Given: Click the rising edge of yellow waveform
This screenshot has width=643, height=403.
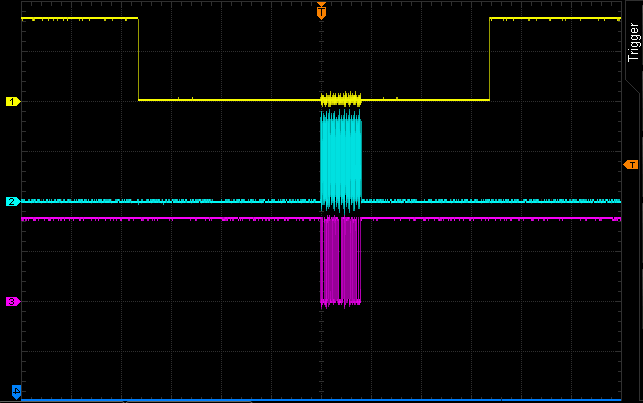Looking at the screenshot, I should coord(489,60).
